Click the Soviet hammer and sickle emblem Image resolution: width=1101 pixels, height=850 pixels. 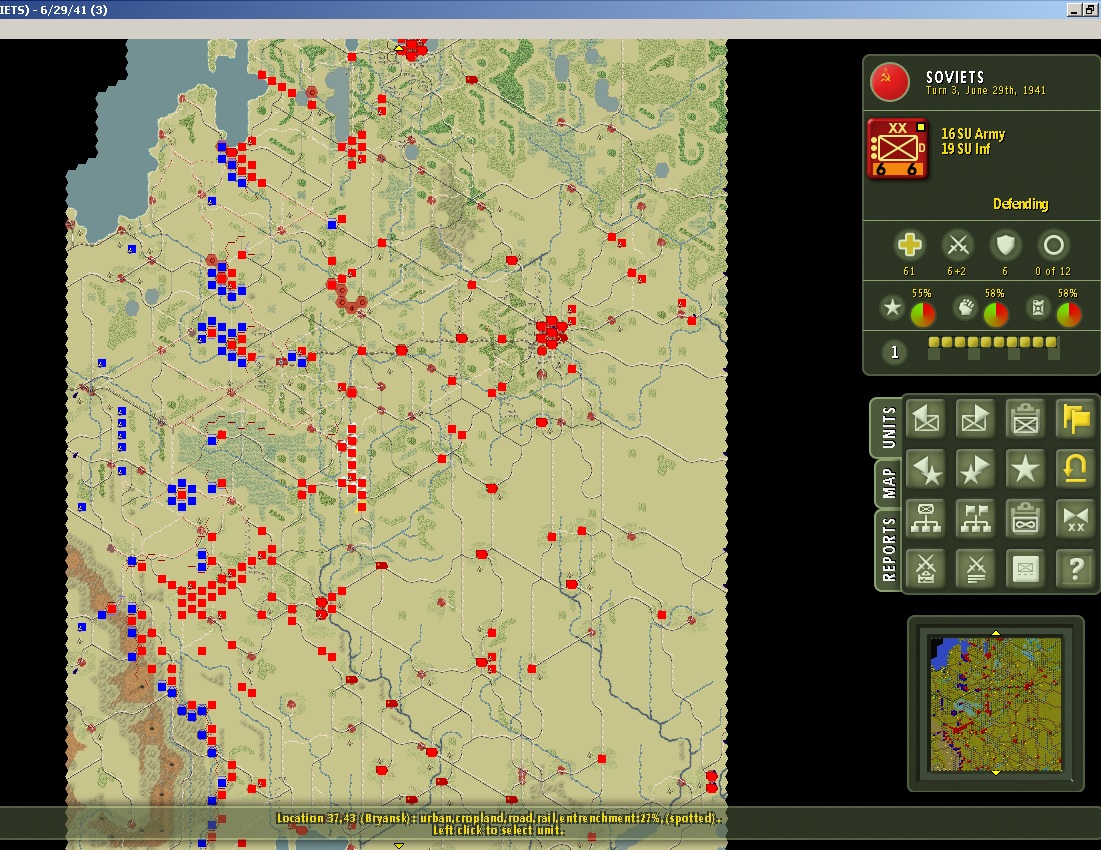pyautogui.click(x=889, y=82)
